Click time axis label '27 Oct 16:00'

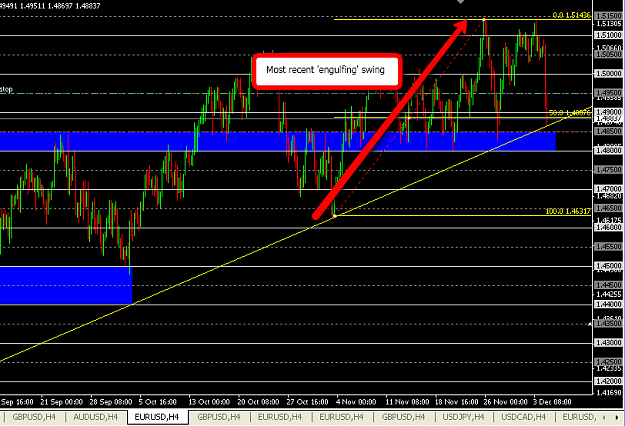pyautogui.click(x=307, y=402)
